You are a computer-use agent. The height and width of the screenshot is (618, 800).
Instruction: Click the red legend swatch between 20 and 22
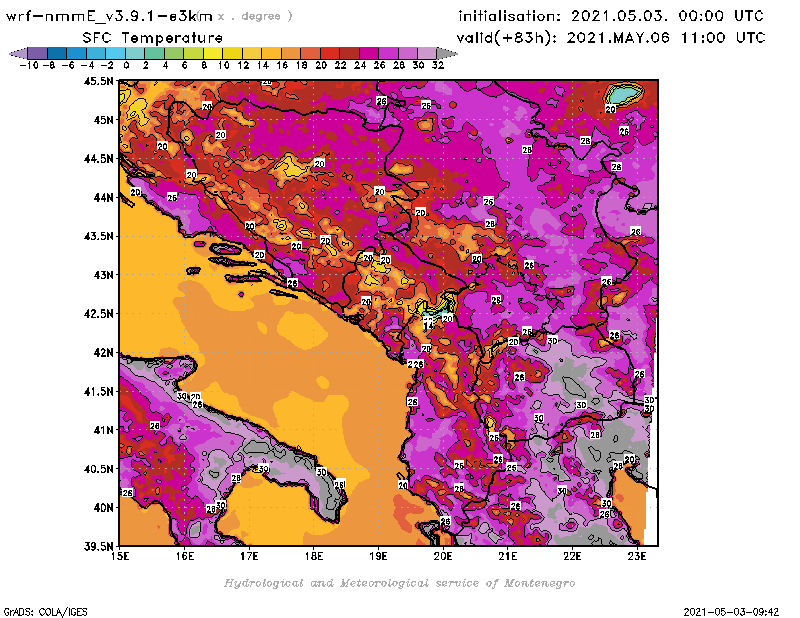tap(330, 53)
